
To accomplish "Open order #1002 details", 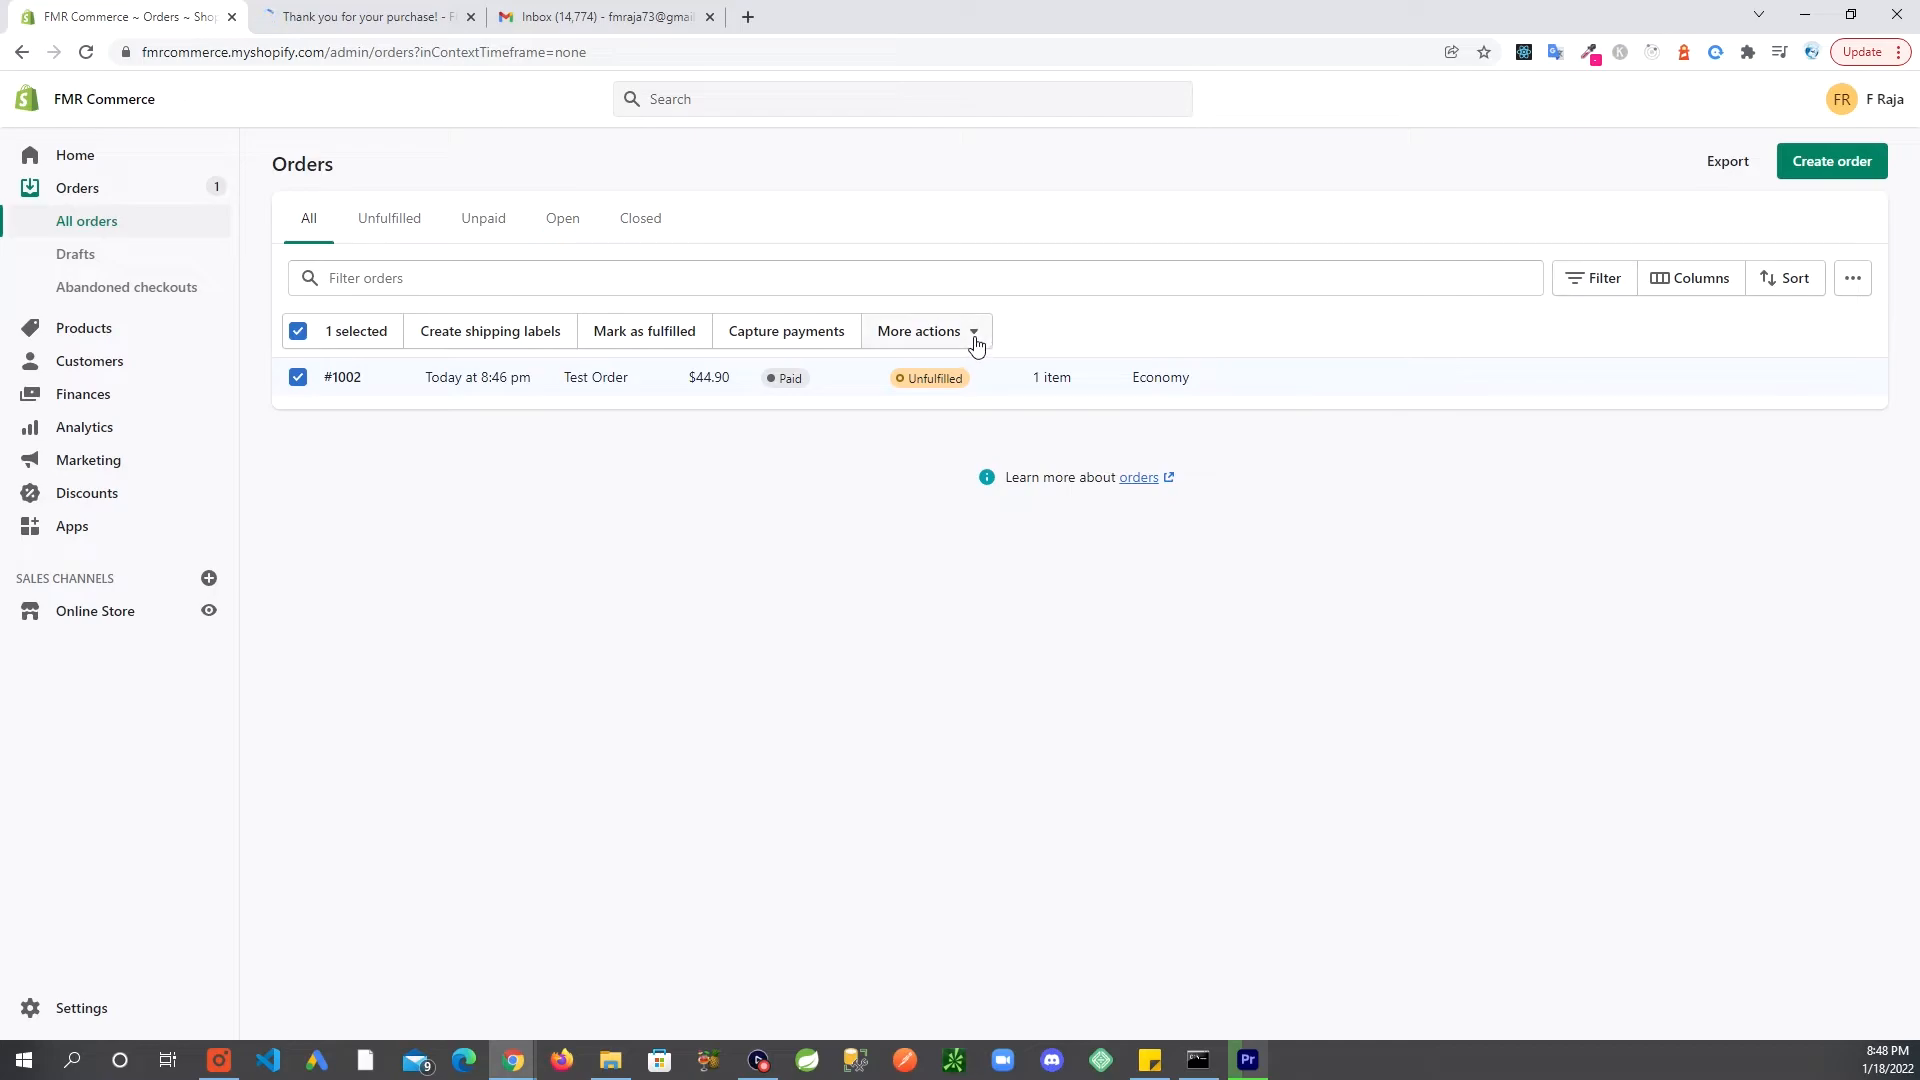I will click(343, 377).
